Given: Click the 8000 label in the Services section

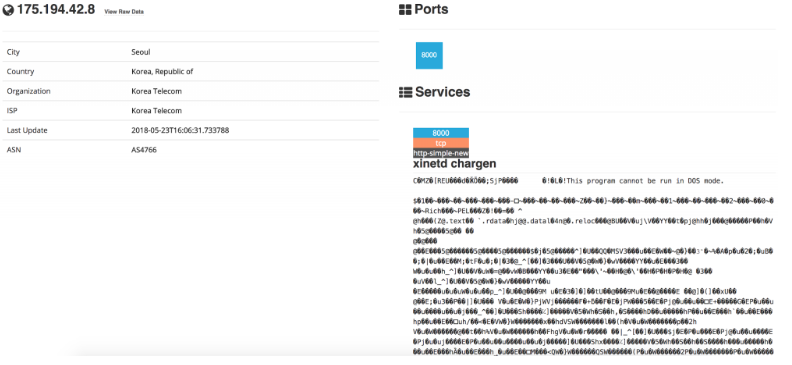Looking at the screenshot, I should click(440, 133).
